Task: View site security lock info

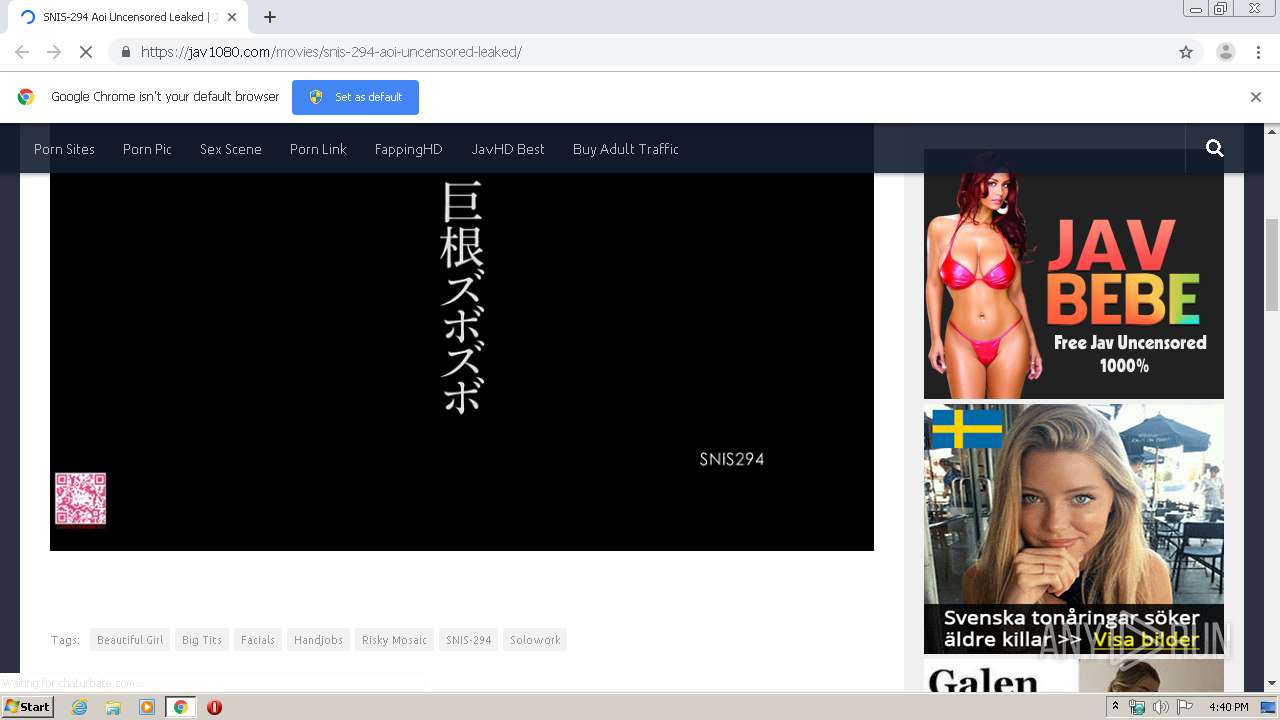Action: (x=125, y=52)
